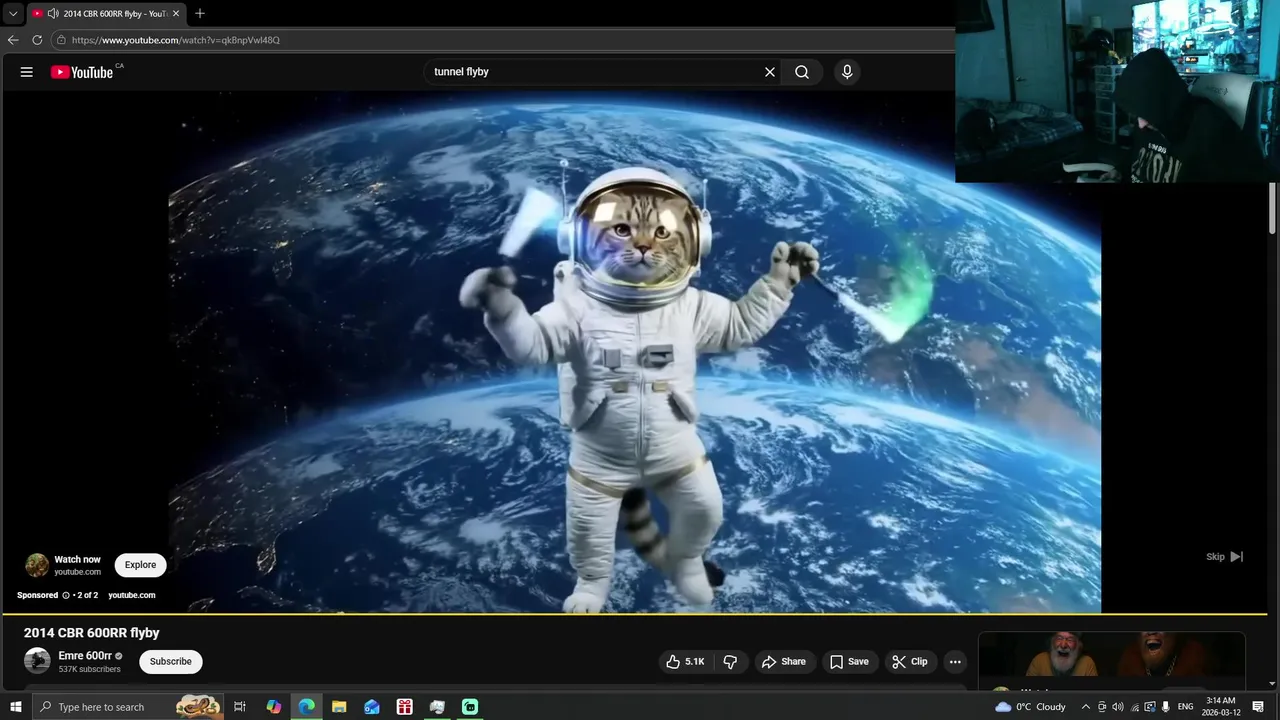Click the display cast tray icon

[1150, 707]
